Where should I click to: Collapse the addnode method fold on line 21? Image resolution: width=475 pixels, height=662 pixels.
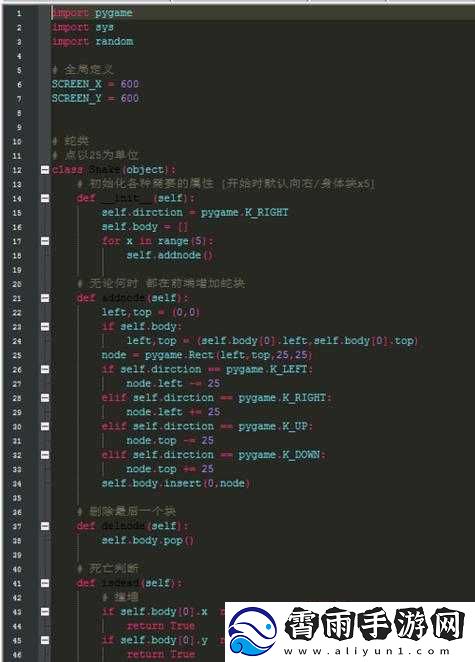coord(45,298)
